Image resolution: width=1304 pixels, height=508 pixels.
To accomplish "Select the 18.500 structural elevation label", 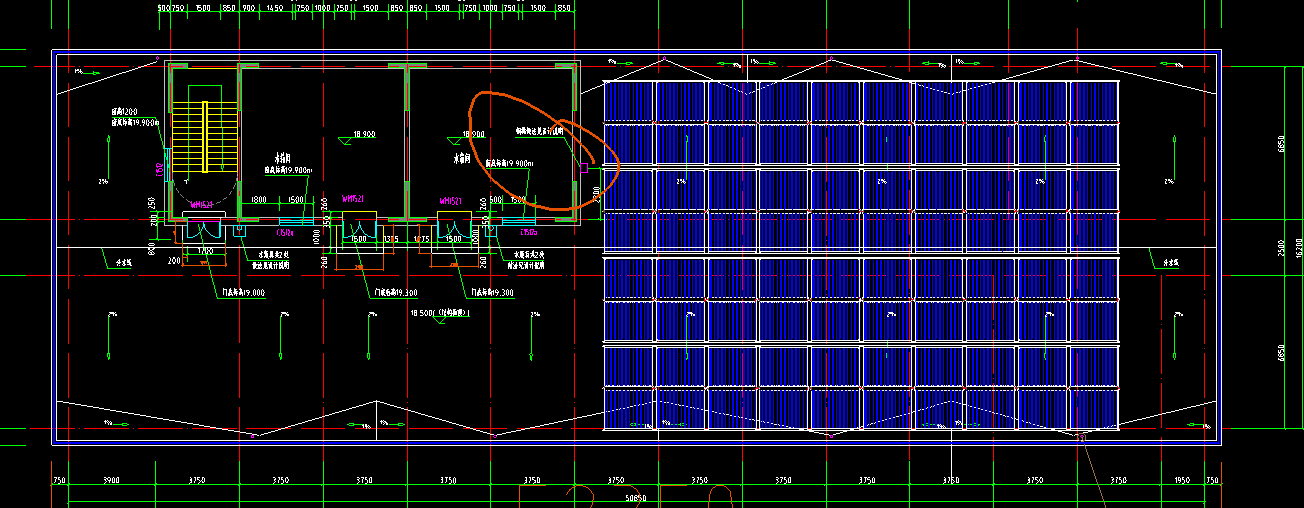I will tap(441, 313).
